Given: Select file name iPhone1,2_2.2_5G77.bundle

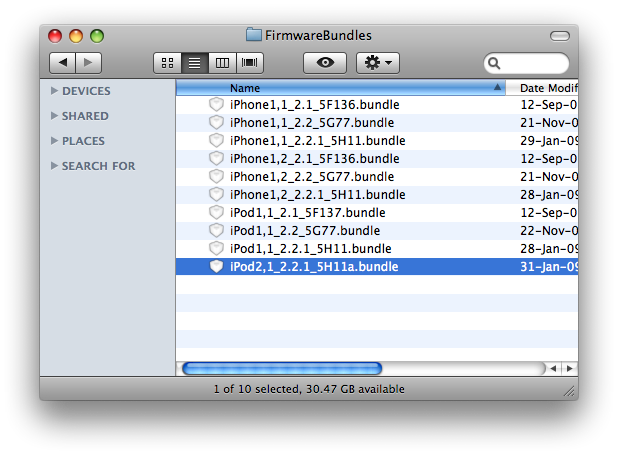Looking at the screenshot, I should point(312,177).
